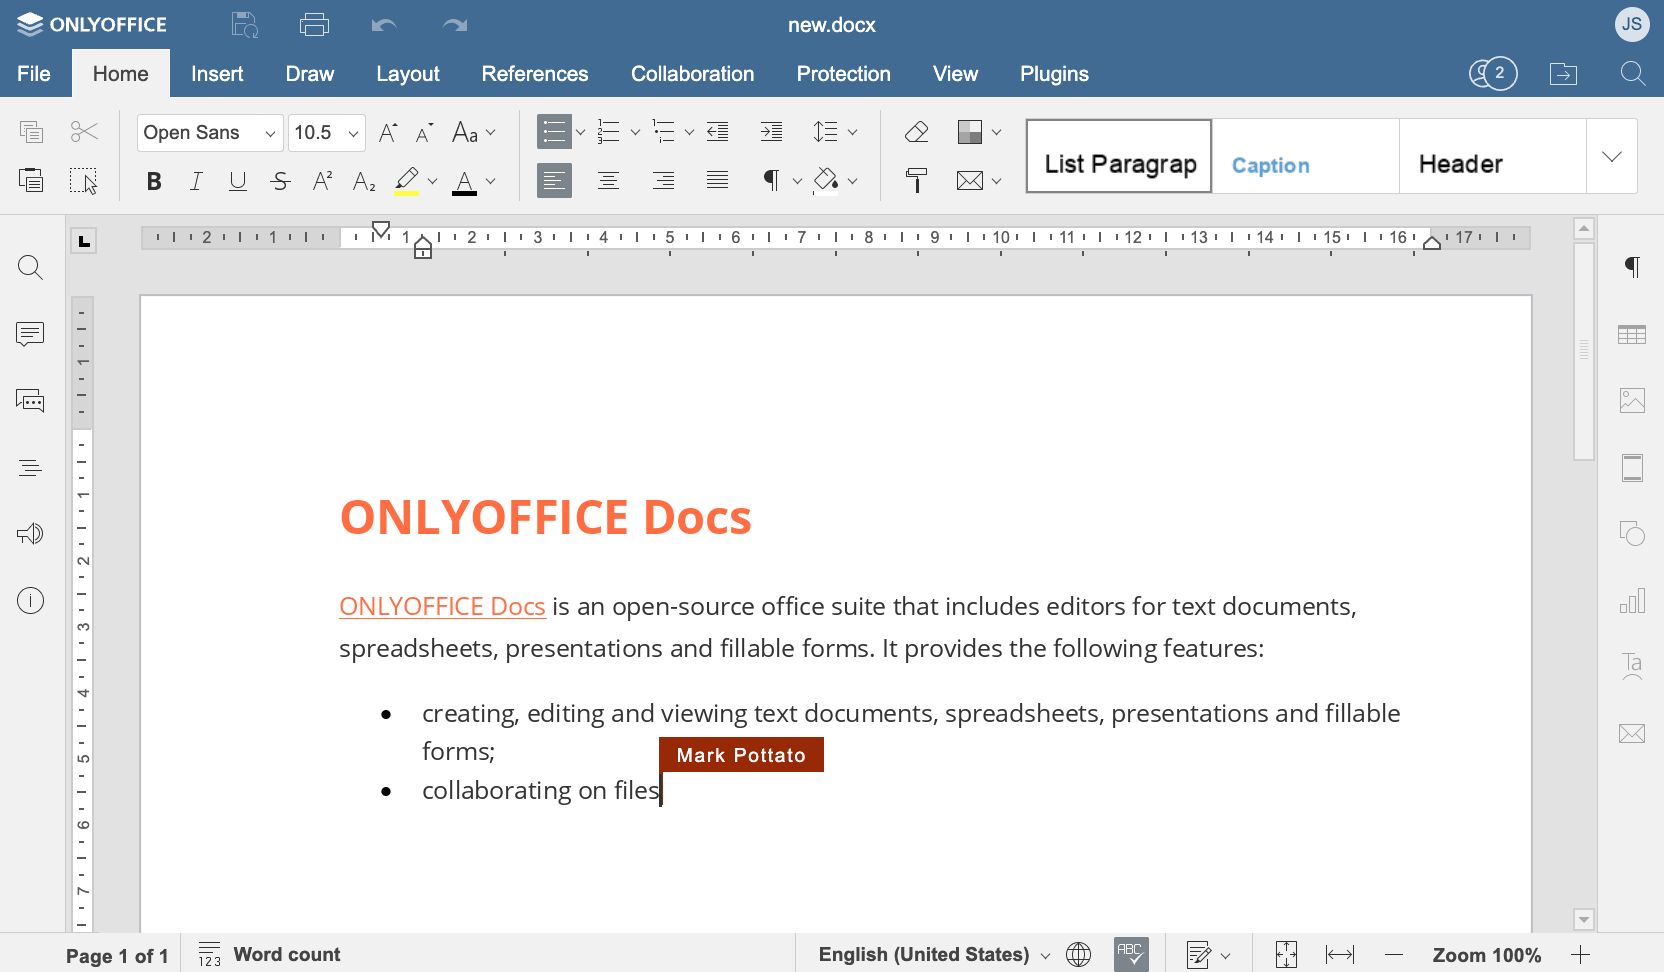Open Mail merge settings in right sidebar
Image resolution: width=1664 pixels, height=972 pixels.
[x=1632, y=734]
